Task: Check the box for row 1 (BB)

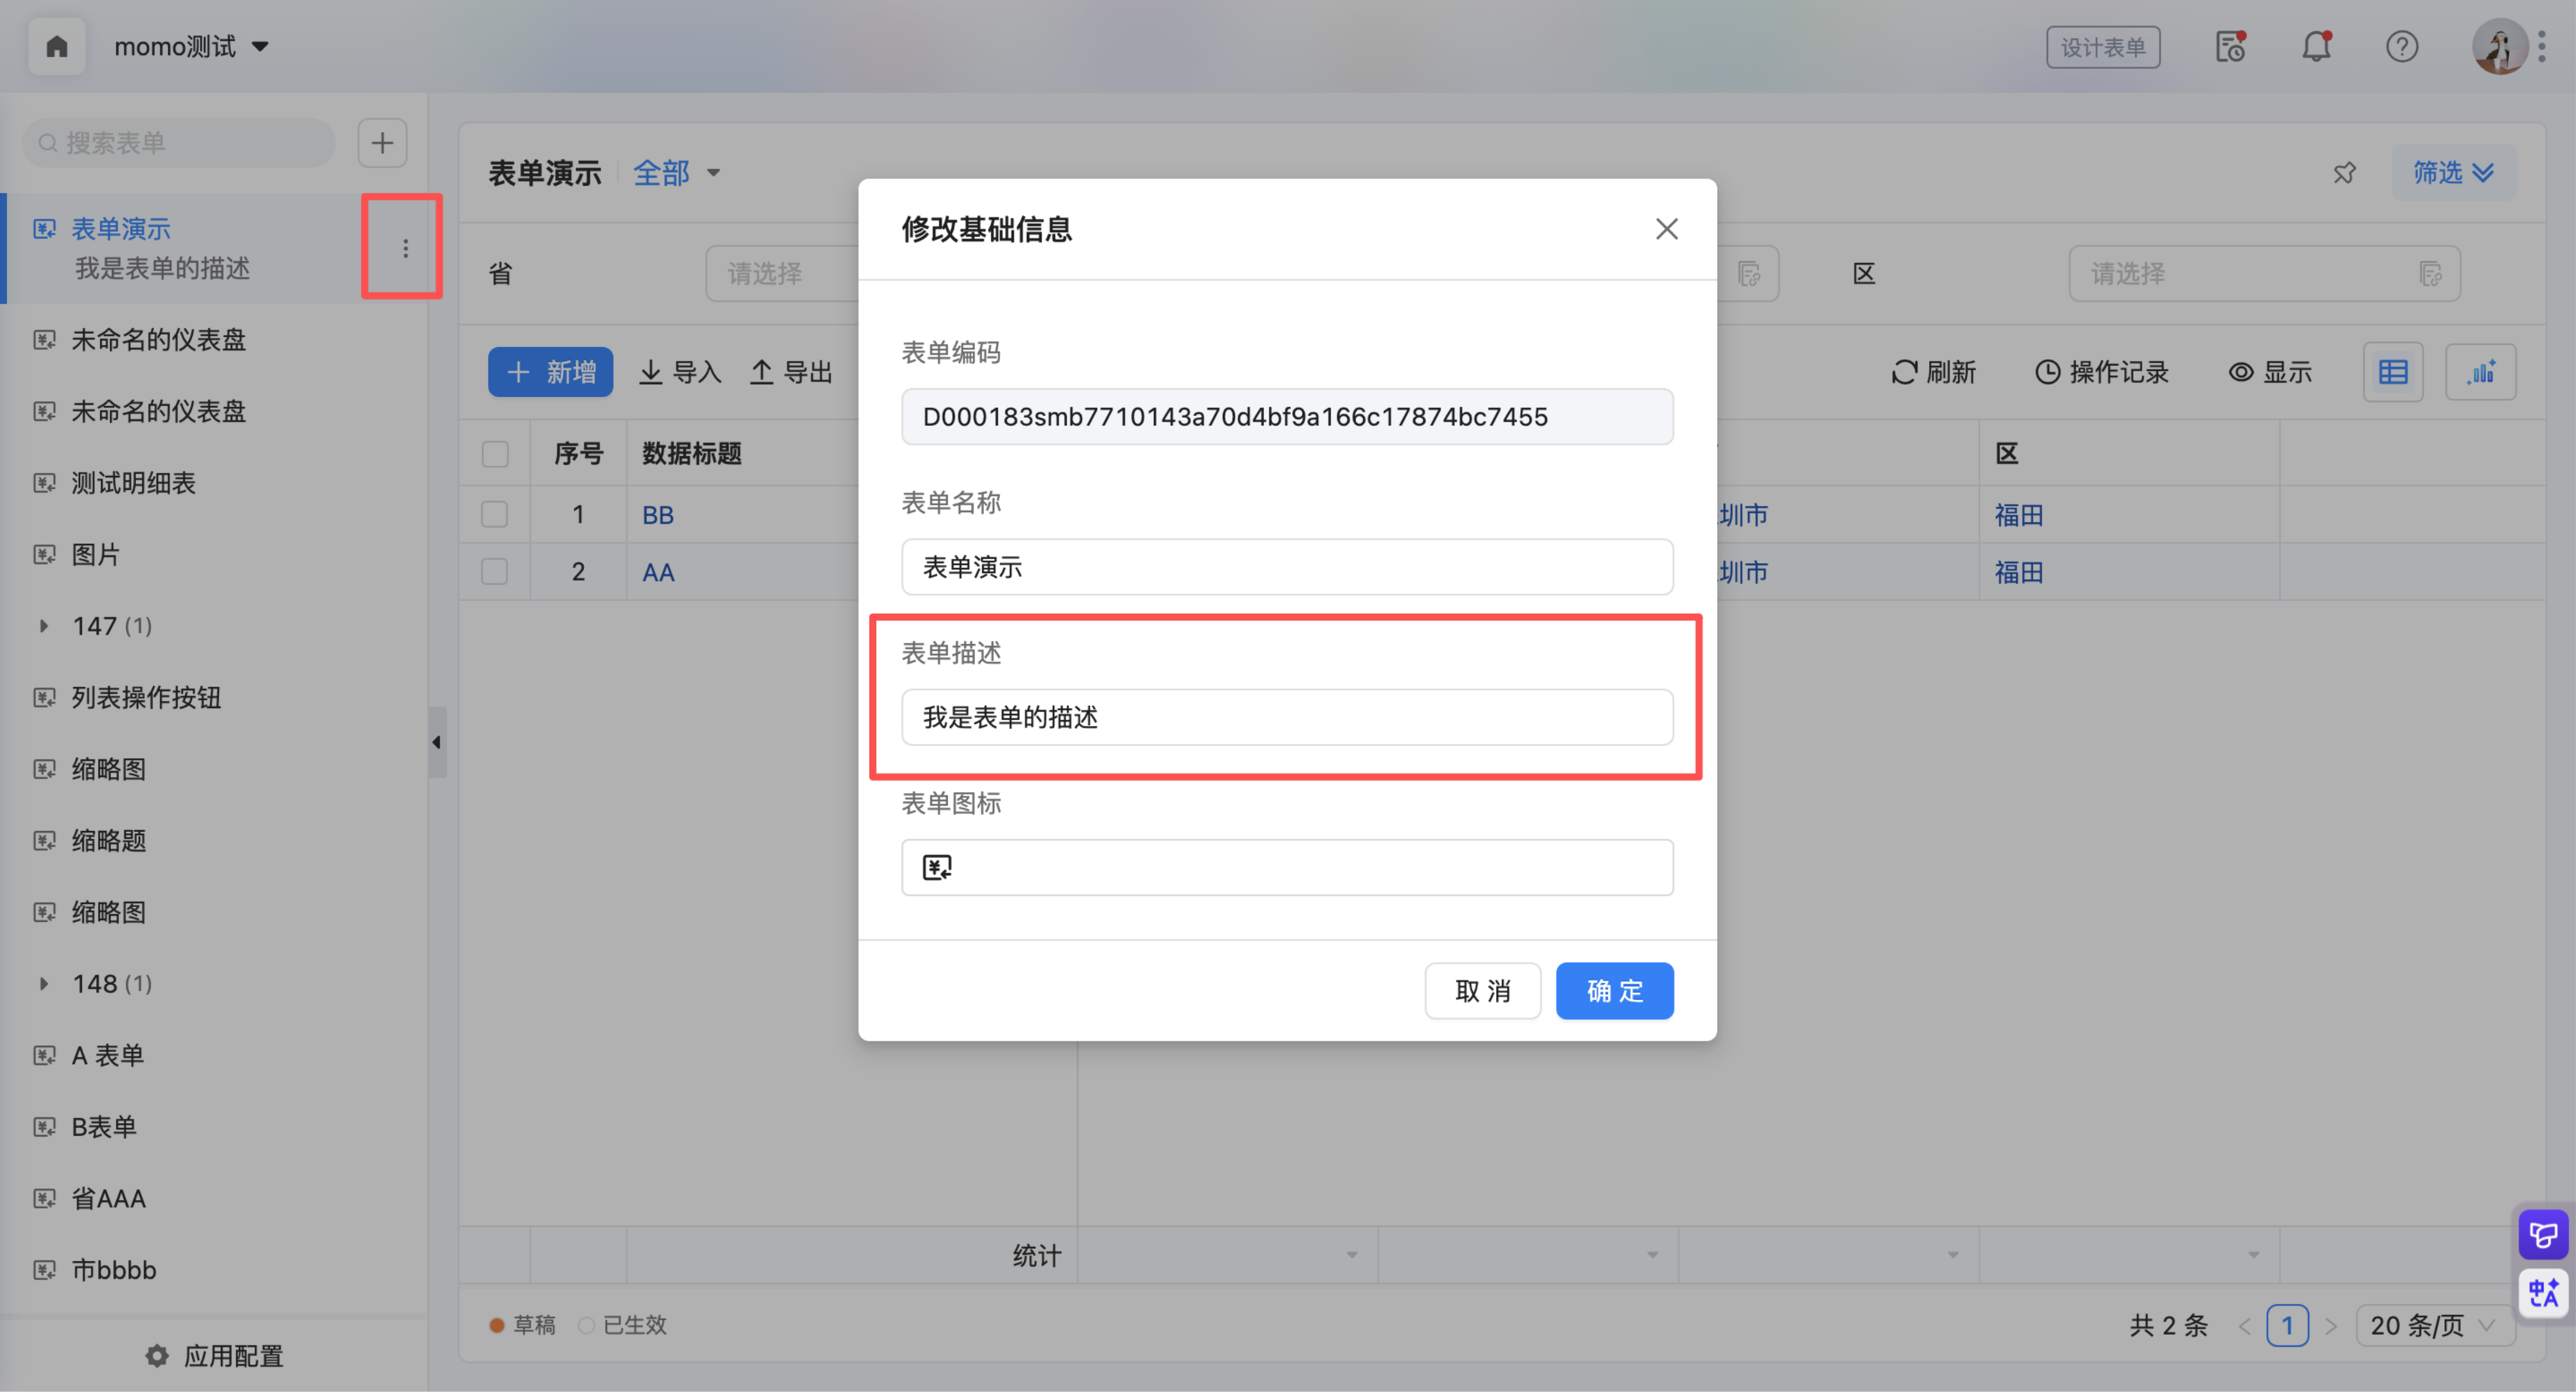Action: tap(495, 515)
